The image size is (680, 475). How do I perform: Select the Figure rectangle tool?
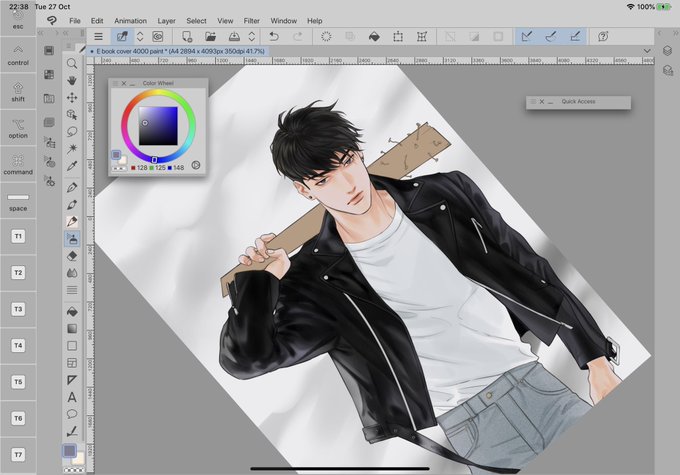click(x=72, y=345)
